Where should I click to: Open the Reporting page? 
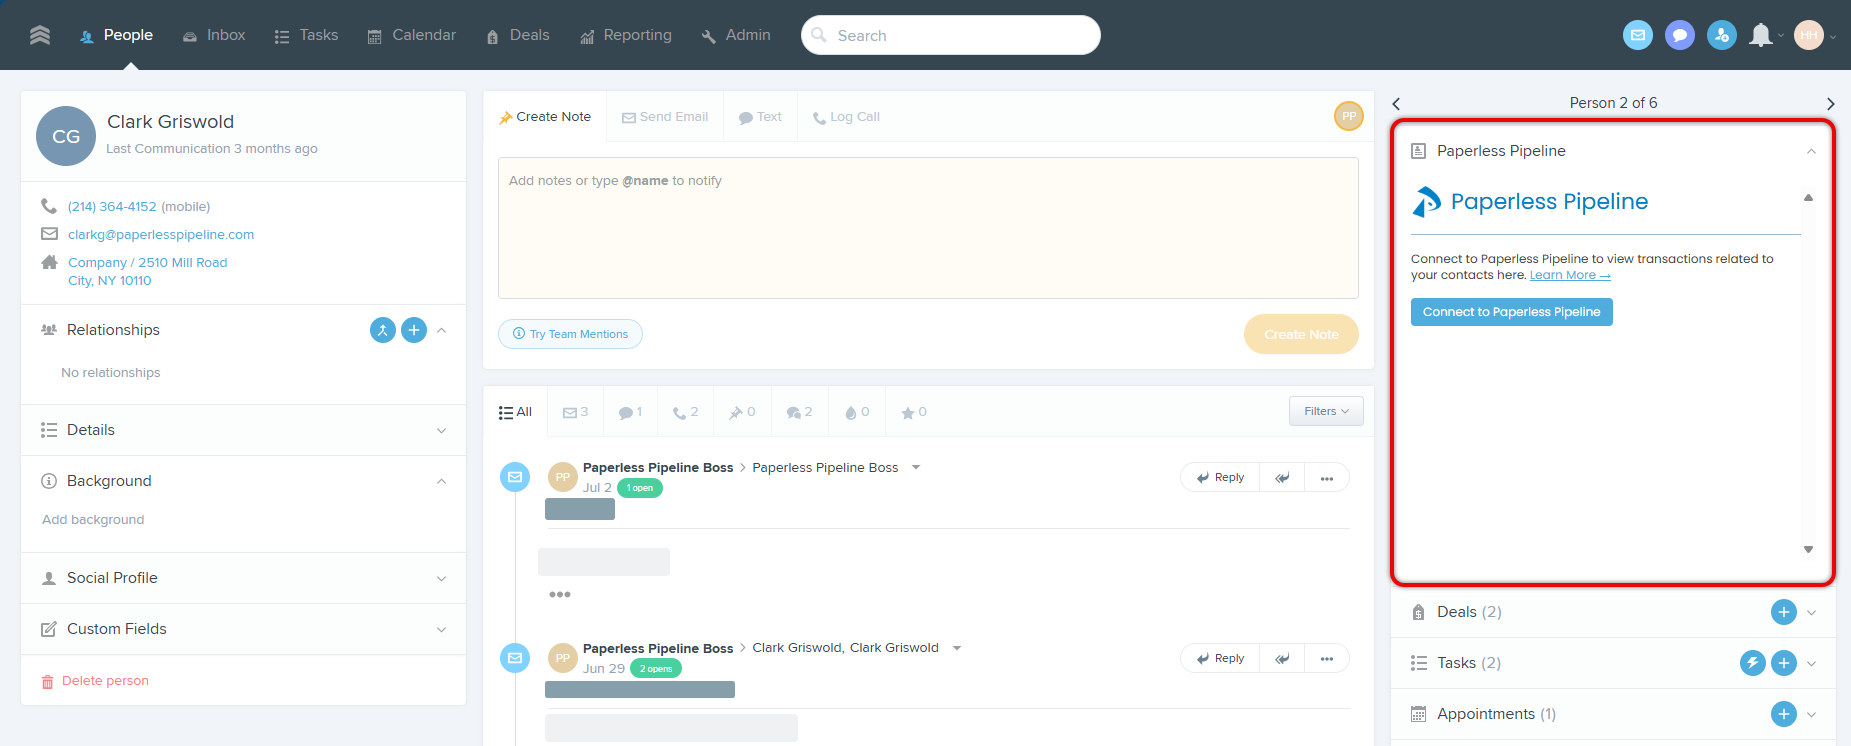click(626, 35)
